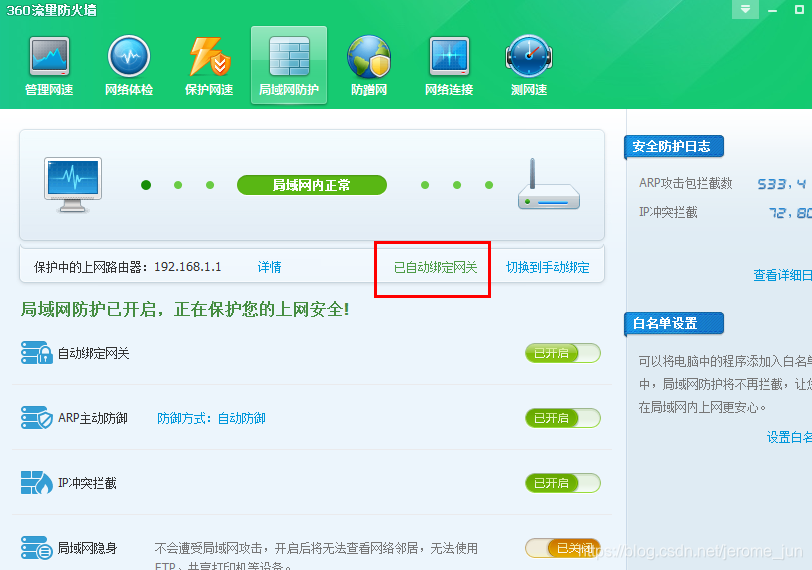The height and width of the screenshot is (570, 812).
Task: Open the 查看详细日志 log link
Action: pyautogui.click(x=782, y=275)
